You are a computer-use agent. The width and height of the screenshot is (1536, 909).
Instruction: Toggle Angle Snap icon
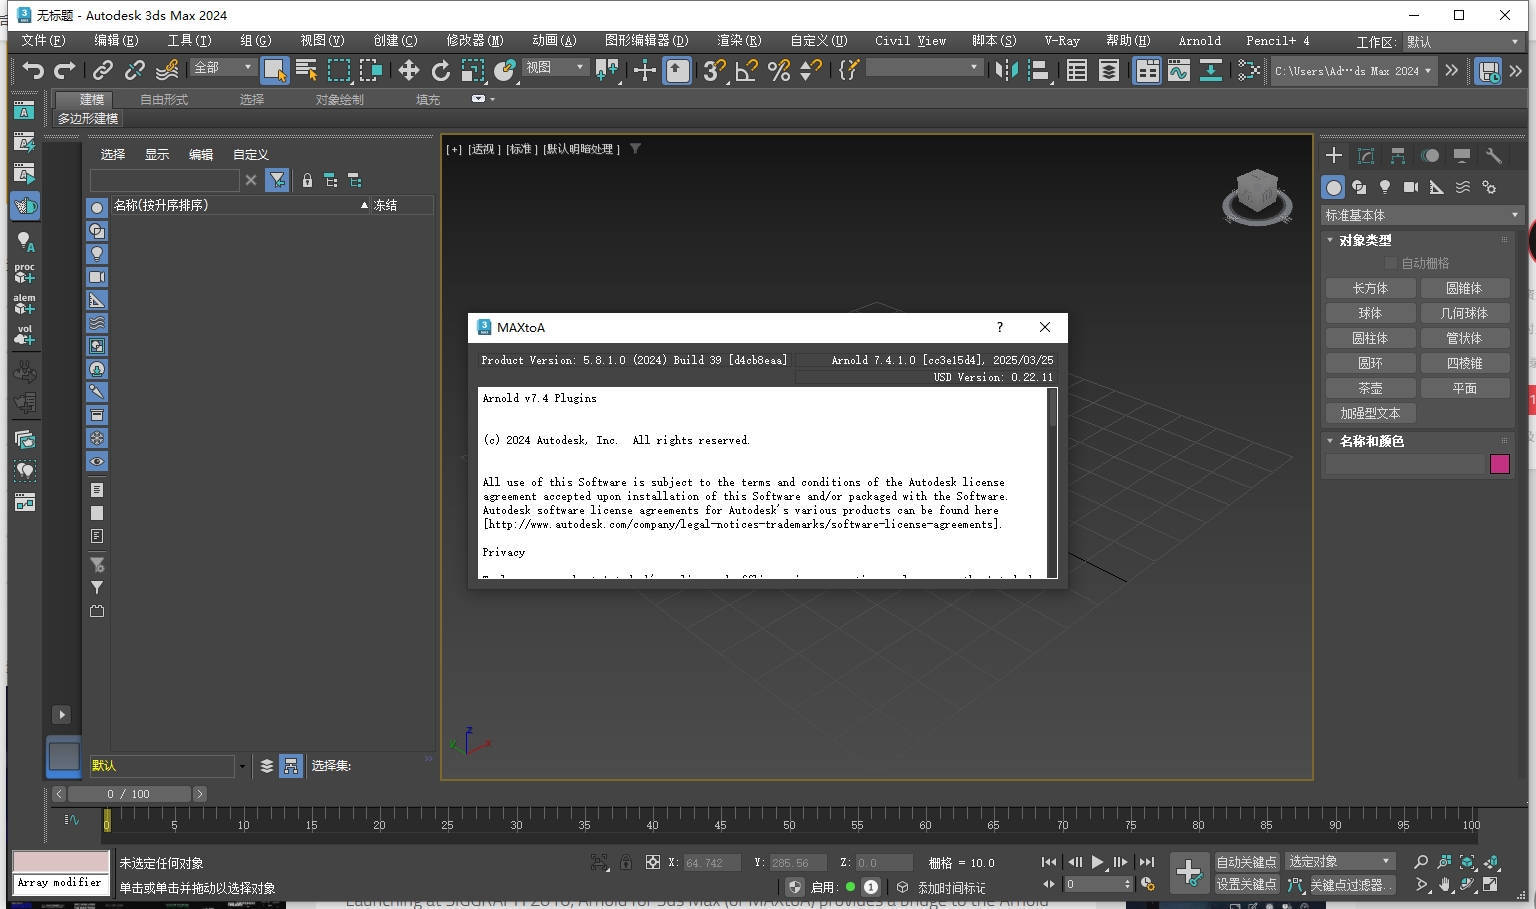tap(746, 70)
